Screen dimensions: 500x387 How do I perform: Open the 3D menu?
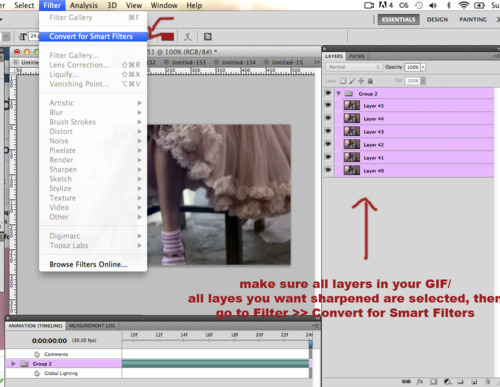tap(112, 5)
